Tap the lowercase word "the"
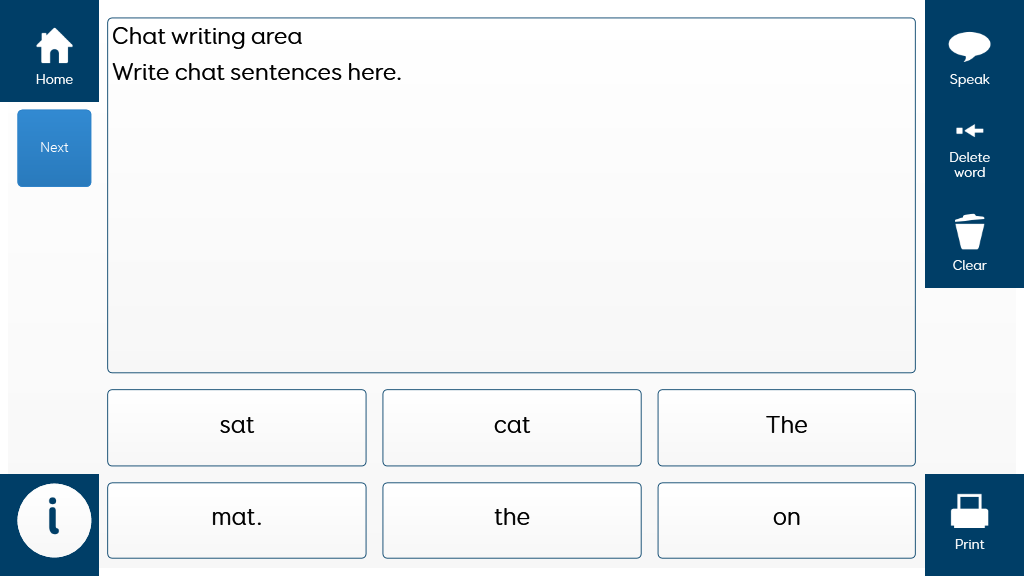The height and width of the screenshot is (576, 1024). (511, 520)
